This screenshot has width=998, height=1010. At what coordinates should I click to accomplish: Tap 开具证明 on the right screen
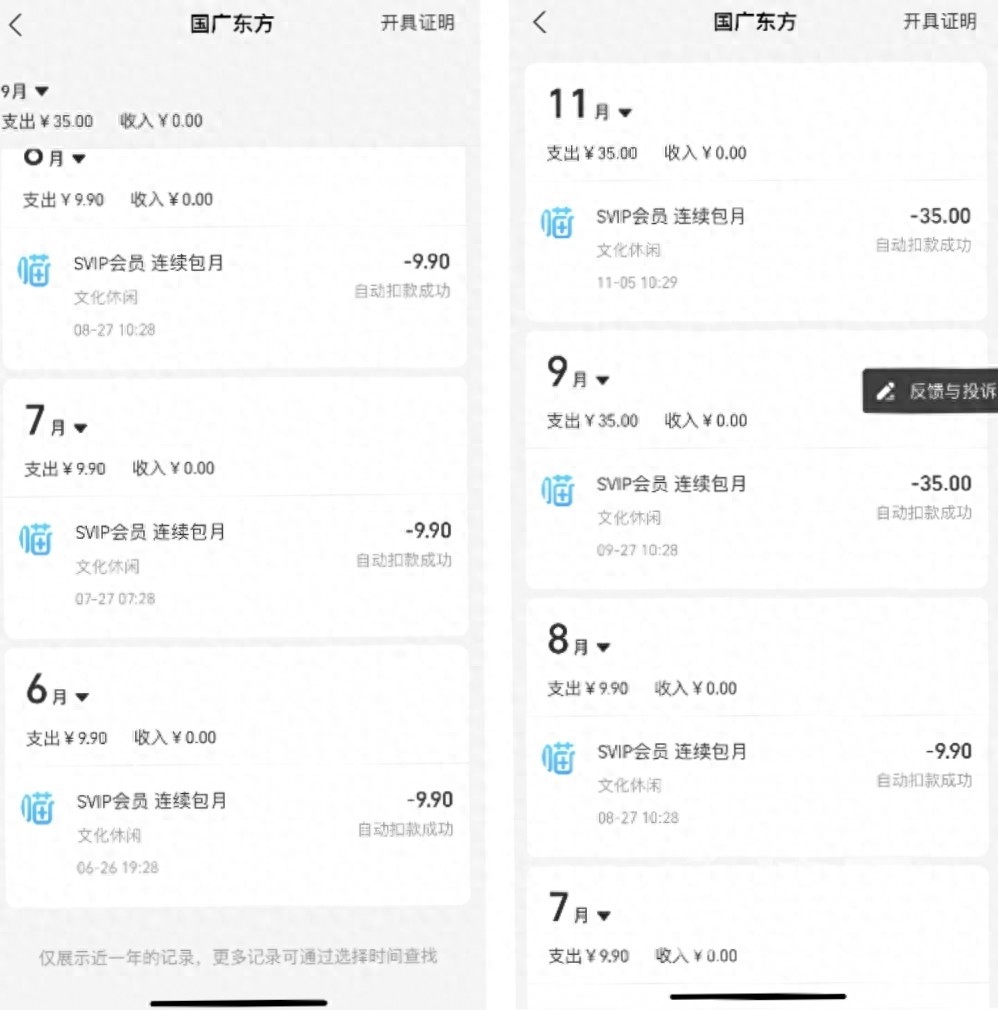[939, 21]
